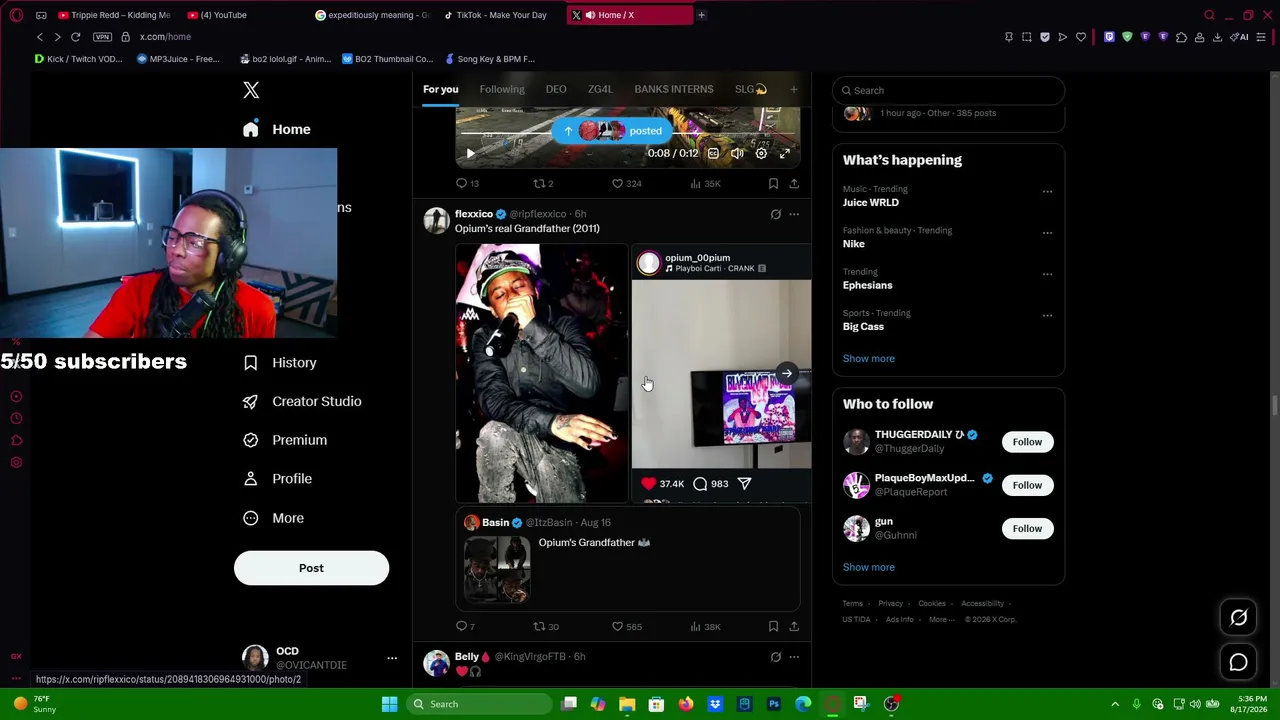Switch to the DEO list tab
Viewport: 1280px width, 720px height.
[x=556, y=89]
